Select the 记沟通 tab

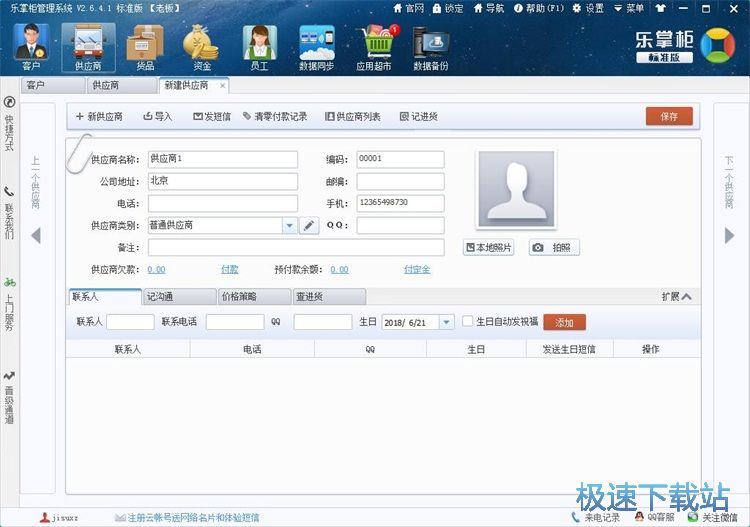click(x=179, y=296)
